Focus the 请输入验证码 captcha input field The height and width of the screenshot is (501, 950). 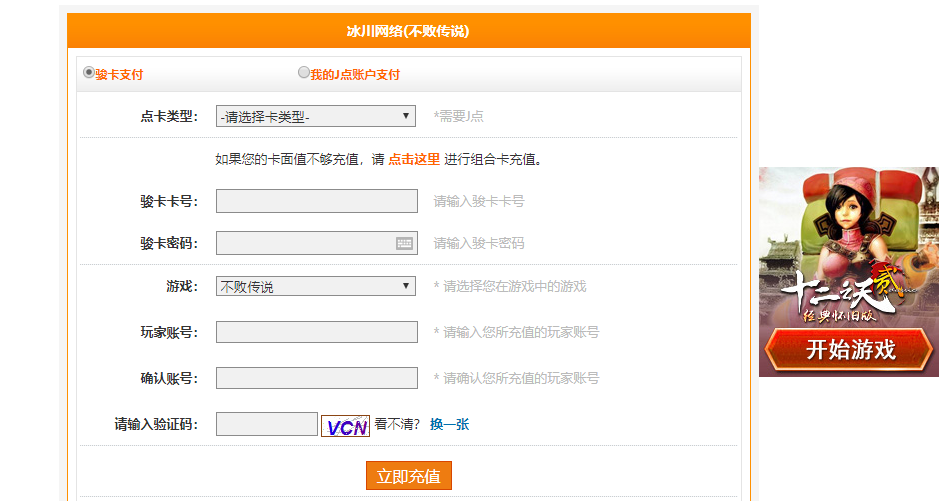click(267, 424)
